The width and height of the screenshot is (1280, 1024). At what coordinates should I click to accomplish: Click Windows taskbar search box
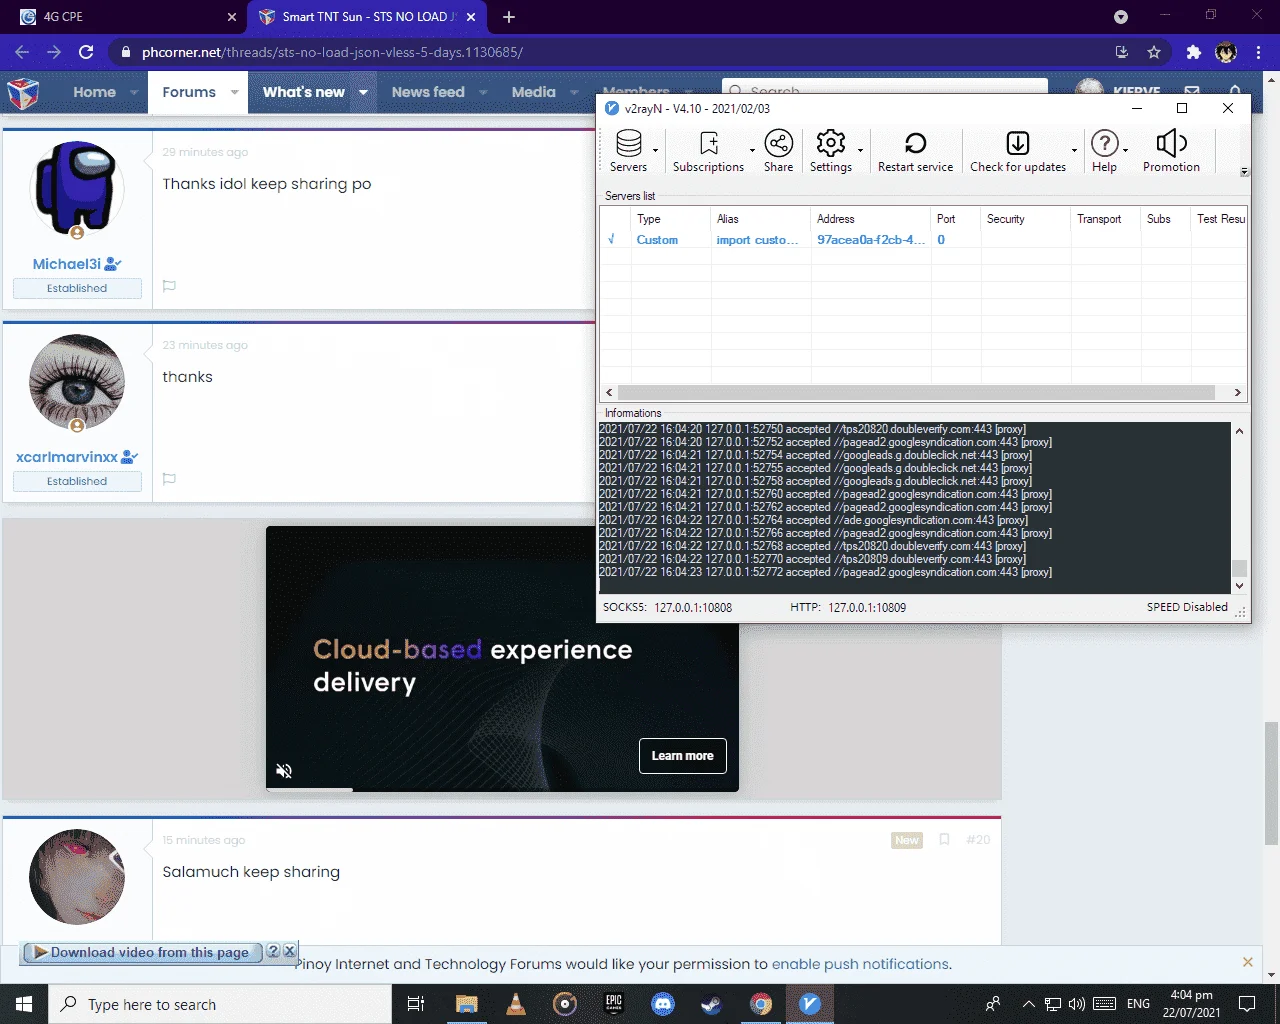(x=220, y=1004)
